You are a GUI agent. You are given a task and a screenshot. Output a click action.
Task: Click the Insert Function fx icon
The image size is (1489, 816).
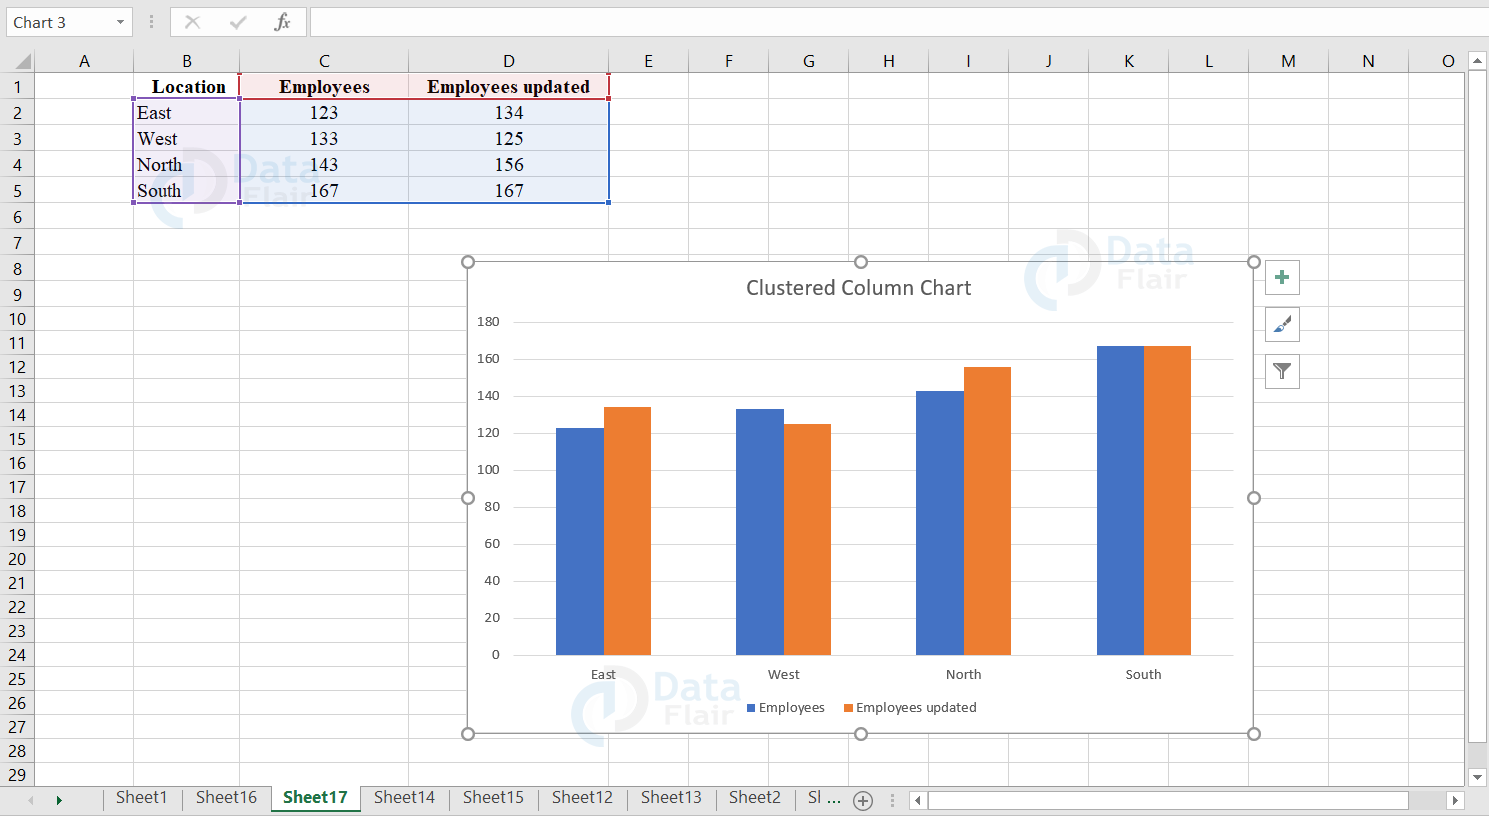point(283,21)
